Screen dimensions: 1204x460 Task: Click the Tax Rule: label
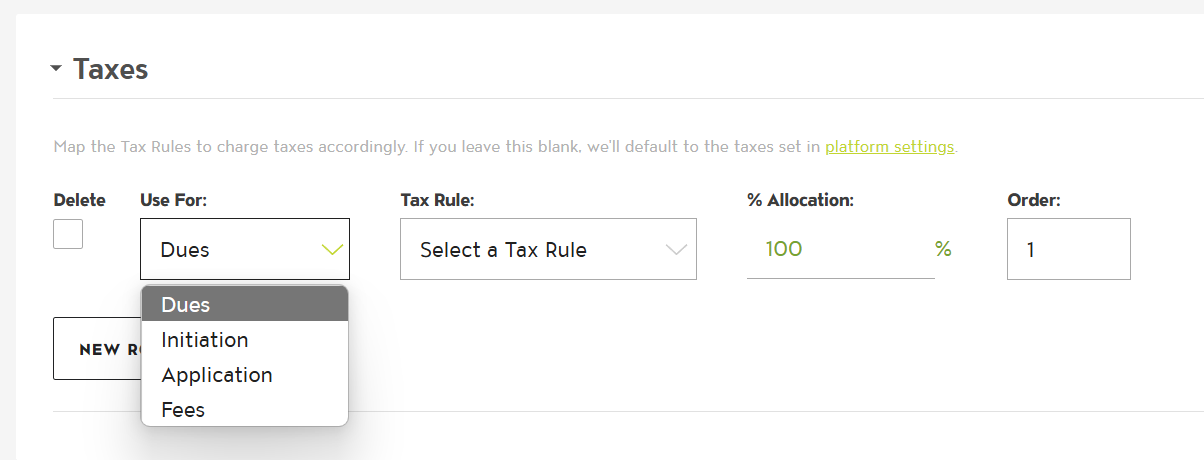437,200
